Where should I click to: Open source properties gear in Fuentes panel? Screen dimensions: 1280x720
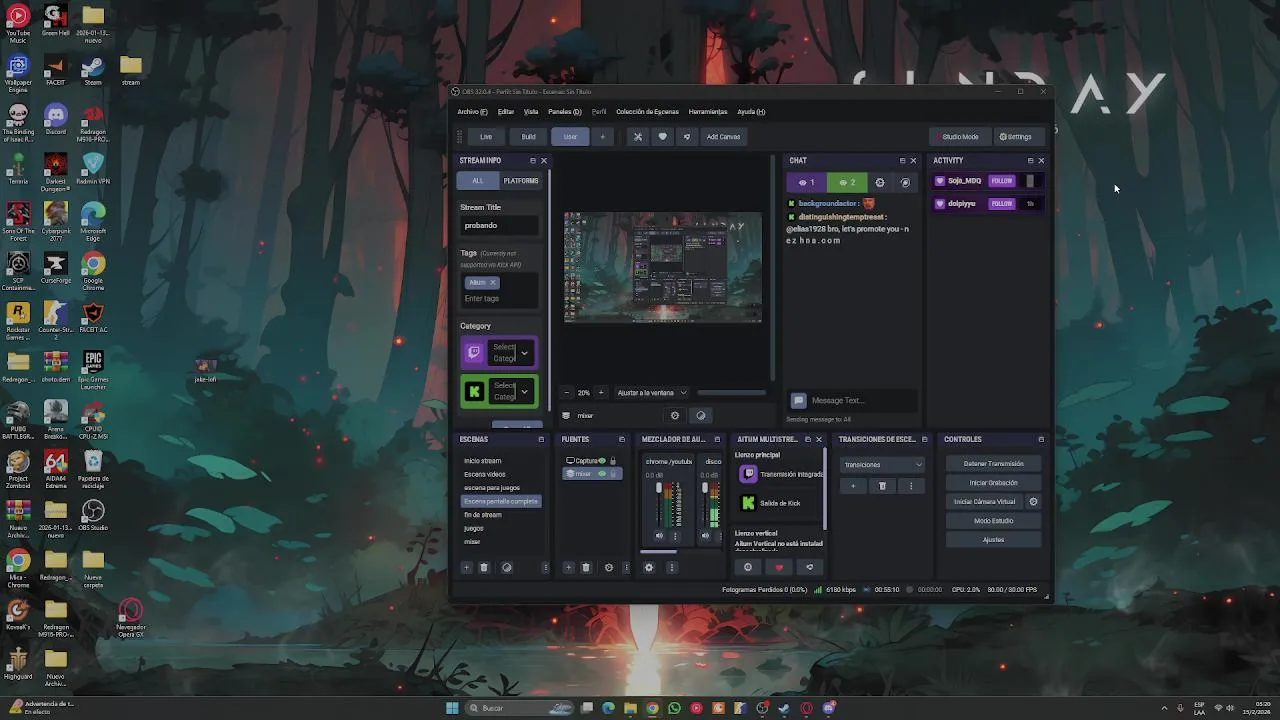608,568
